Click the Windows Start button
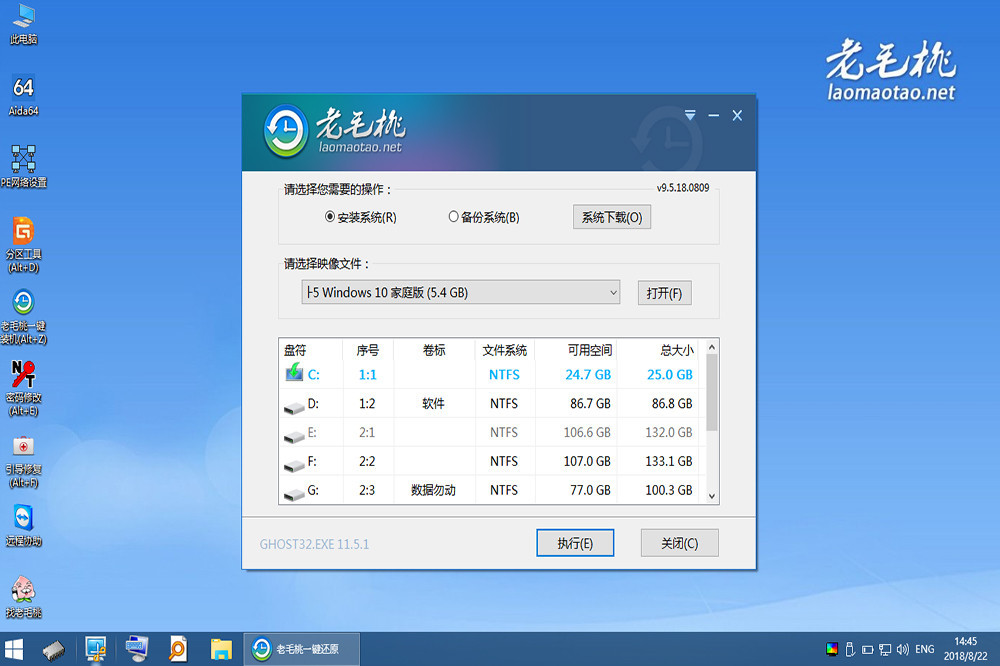 pos(16,649)
